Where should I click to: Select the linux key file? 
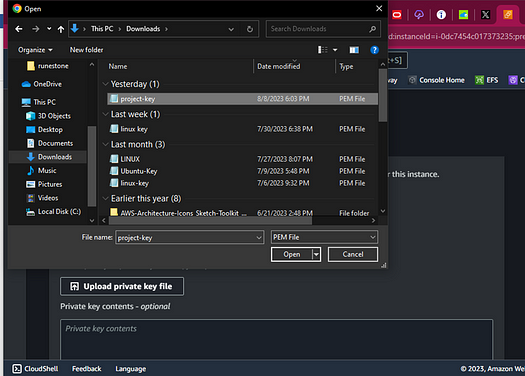[242, 129]
